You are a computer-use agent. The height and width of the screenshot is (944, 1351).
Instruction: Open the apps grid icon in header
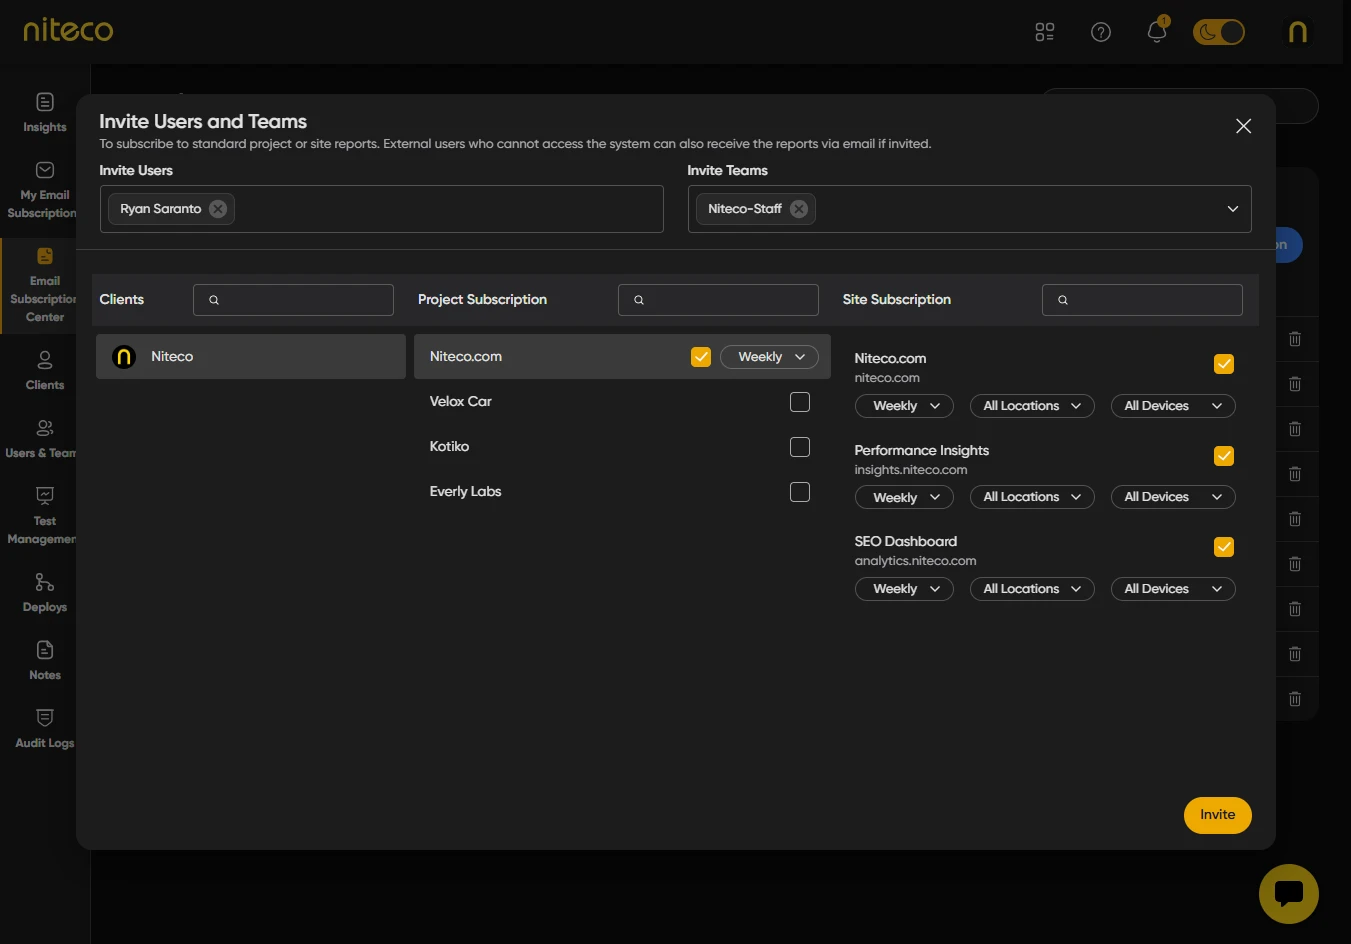click(x=1045, y=32)
